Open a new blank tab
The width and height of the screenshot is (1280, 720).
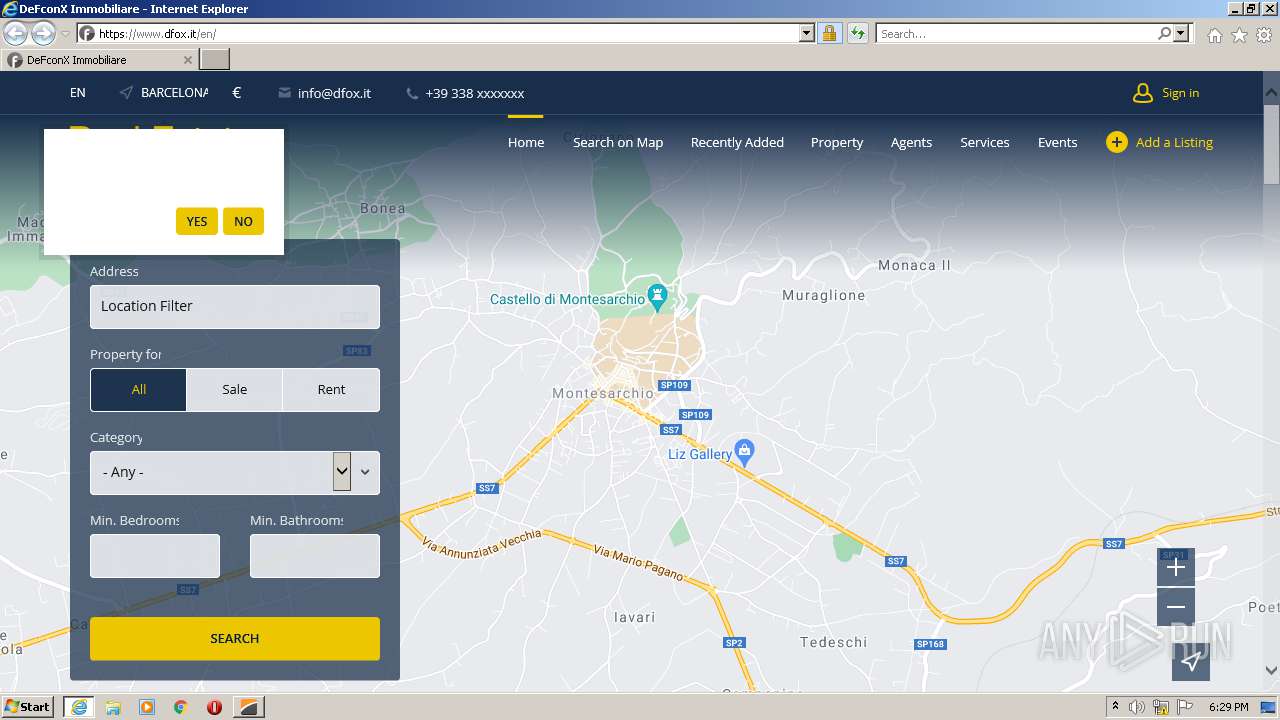tap(215, 60)
